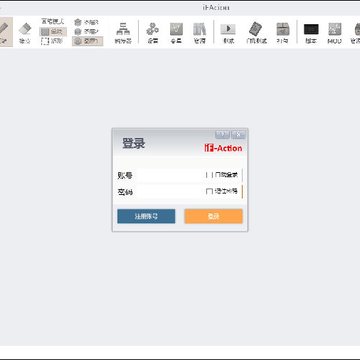
Task: Open the MOD toolbar icon
Action: pyautogui.click(x=334, y=33)
